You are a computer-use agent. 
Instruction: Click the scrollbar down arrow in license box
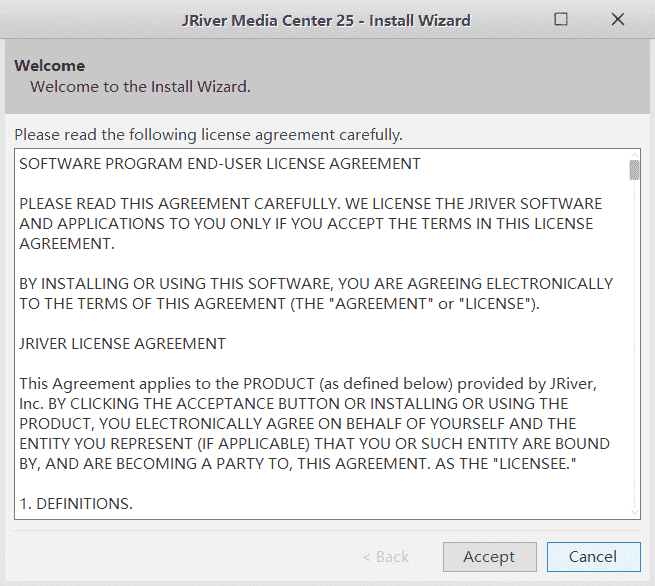tap(635, 512)
